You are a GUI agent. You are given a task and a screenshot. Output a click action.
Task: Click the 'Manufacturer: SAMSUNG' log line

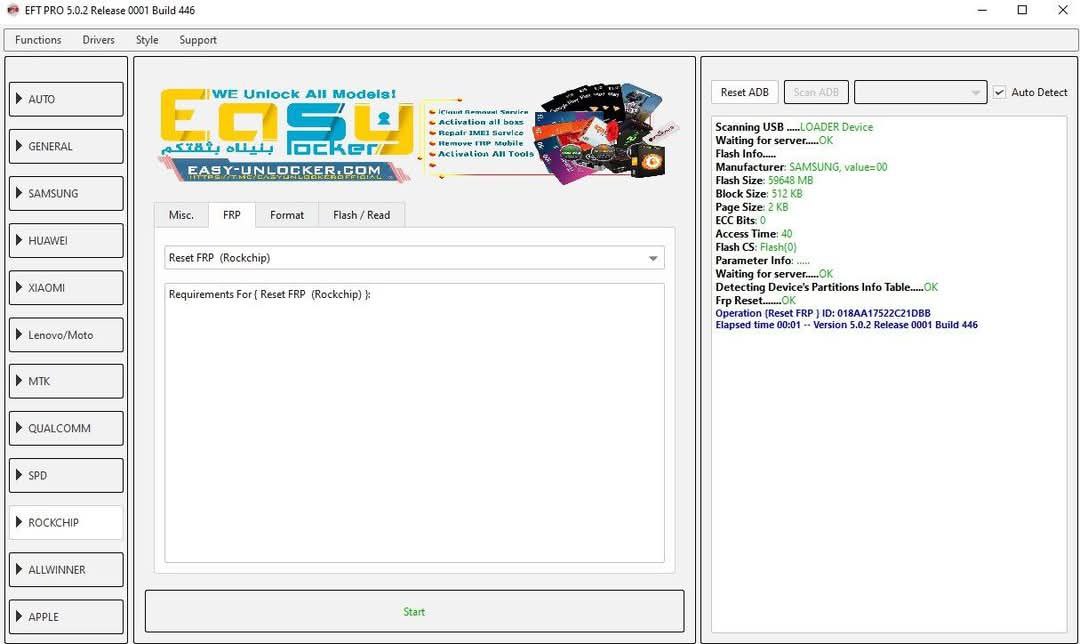click(801, 167)
